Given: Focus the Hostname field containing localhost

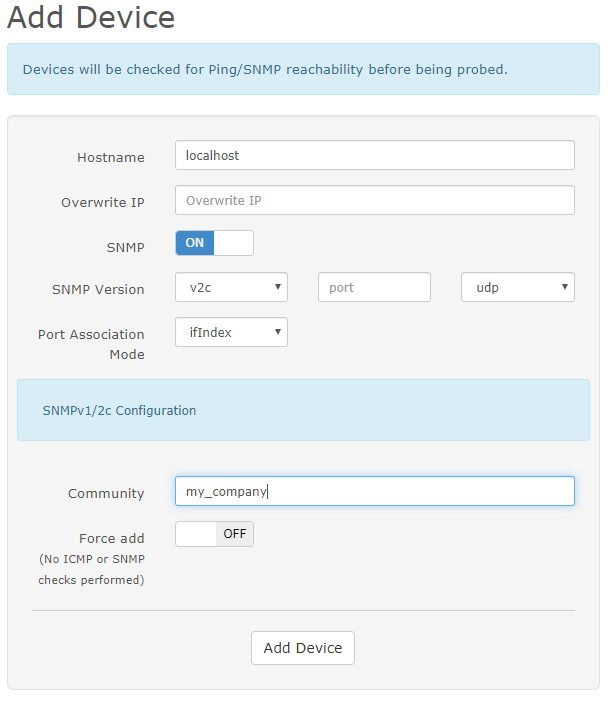Looking at the screenshot, I should [375, 155].
